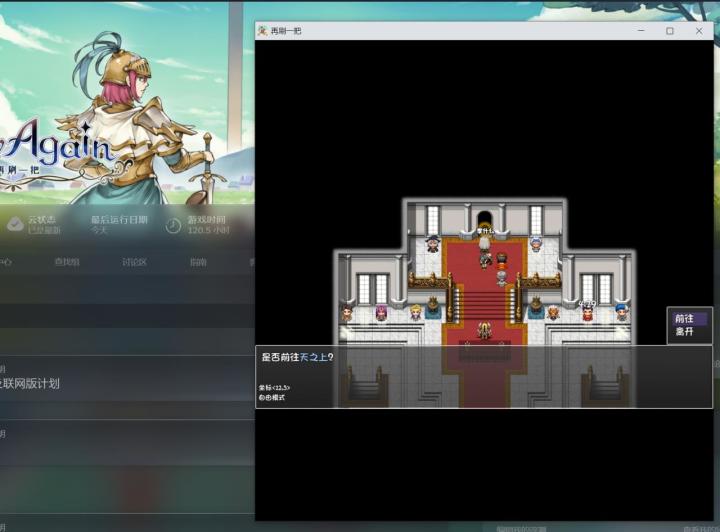Maximize the 再刷一把 game window
Image resolution: width=720 pixels, height=532 pixels.
670,31
